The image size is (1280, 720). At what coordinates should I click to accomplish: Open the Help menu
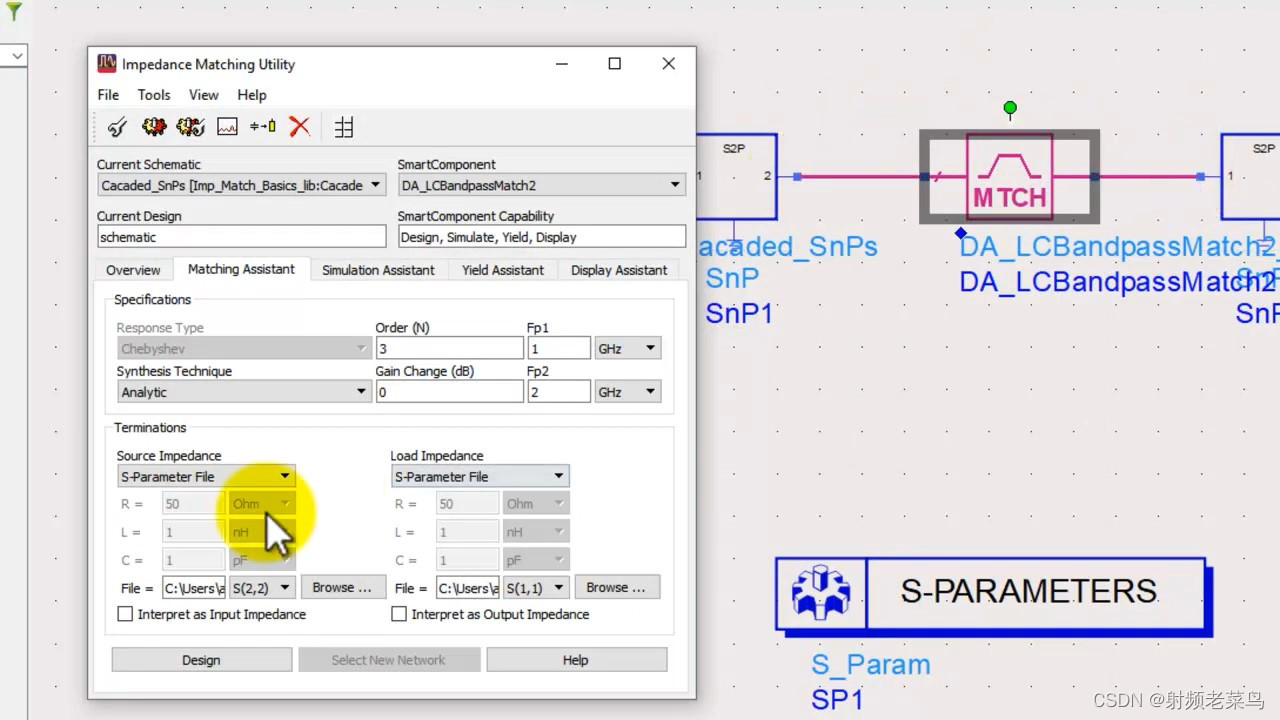(252, 95)
